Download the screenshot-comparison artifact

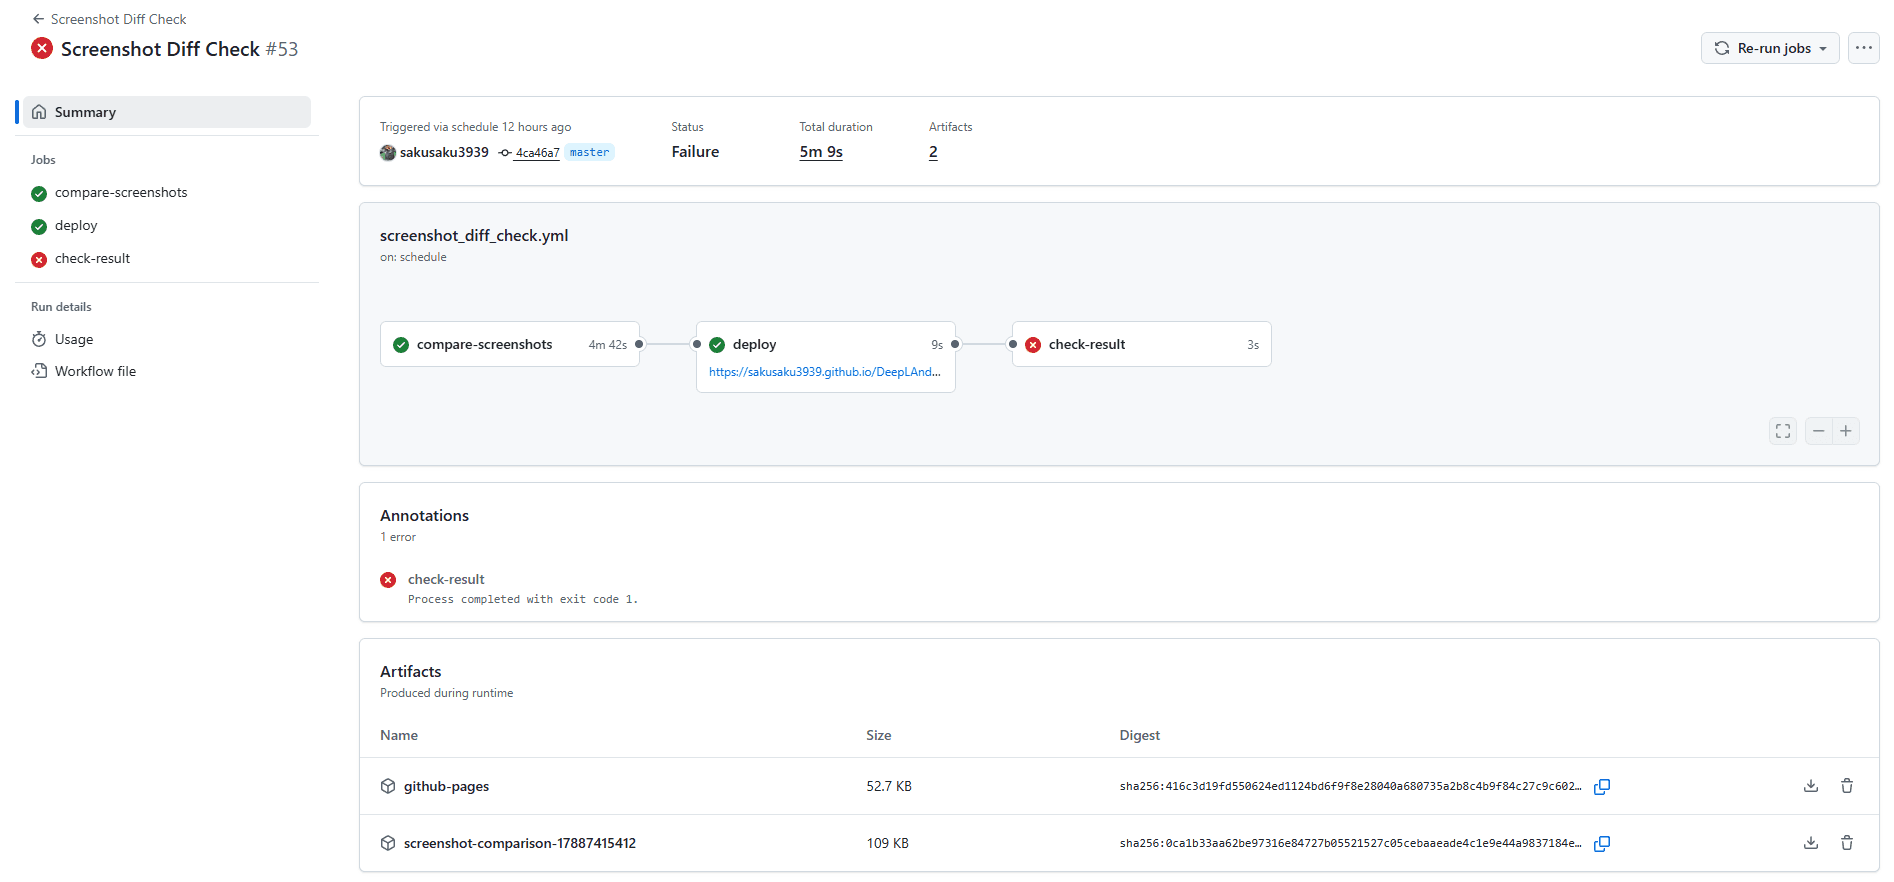point(1810,843)
